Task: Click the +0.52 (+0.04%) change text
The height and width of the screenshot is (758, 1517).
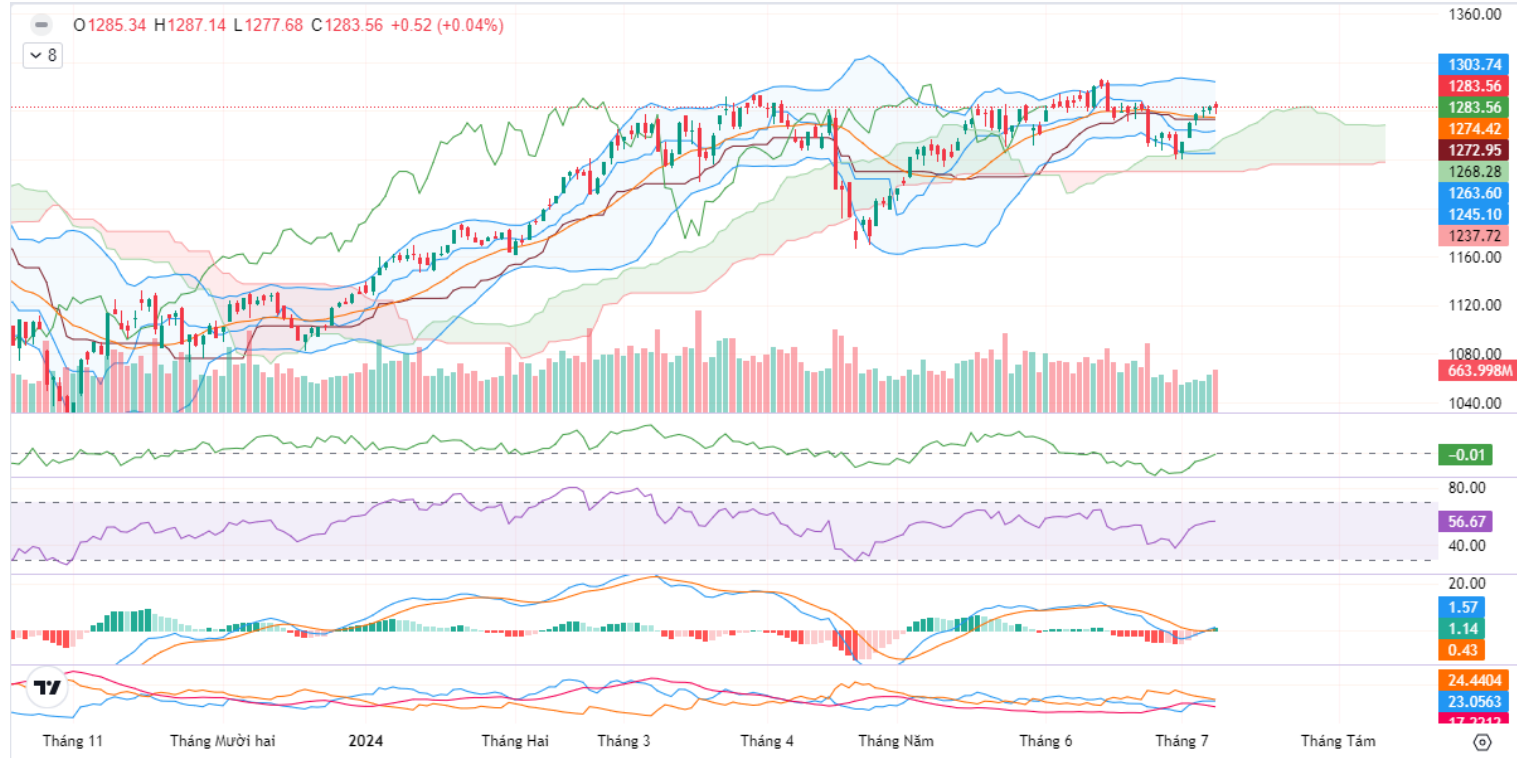Action: [446, 25]
